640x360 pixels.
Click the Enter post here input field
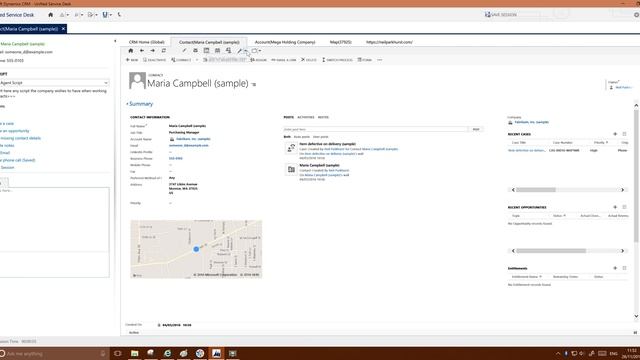point(375,129)
